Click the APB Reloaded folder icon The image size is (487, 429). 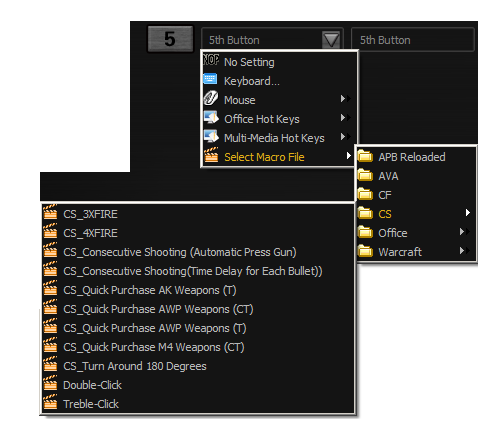[x=365, y=156]
